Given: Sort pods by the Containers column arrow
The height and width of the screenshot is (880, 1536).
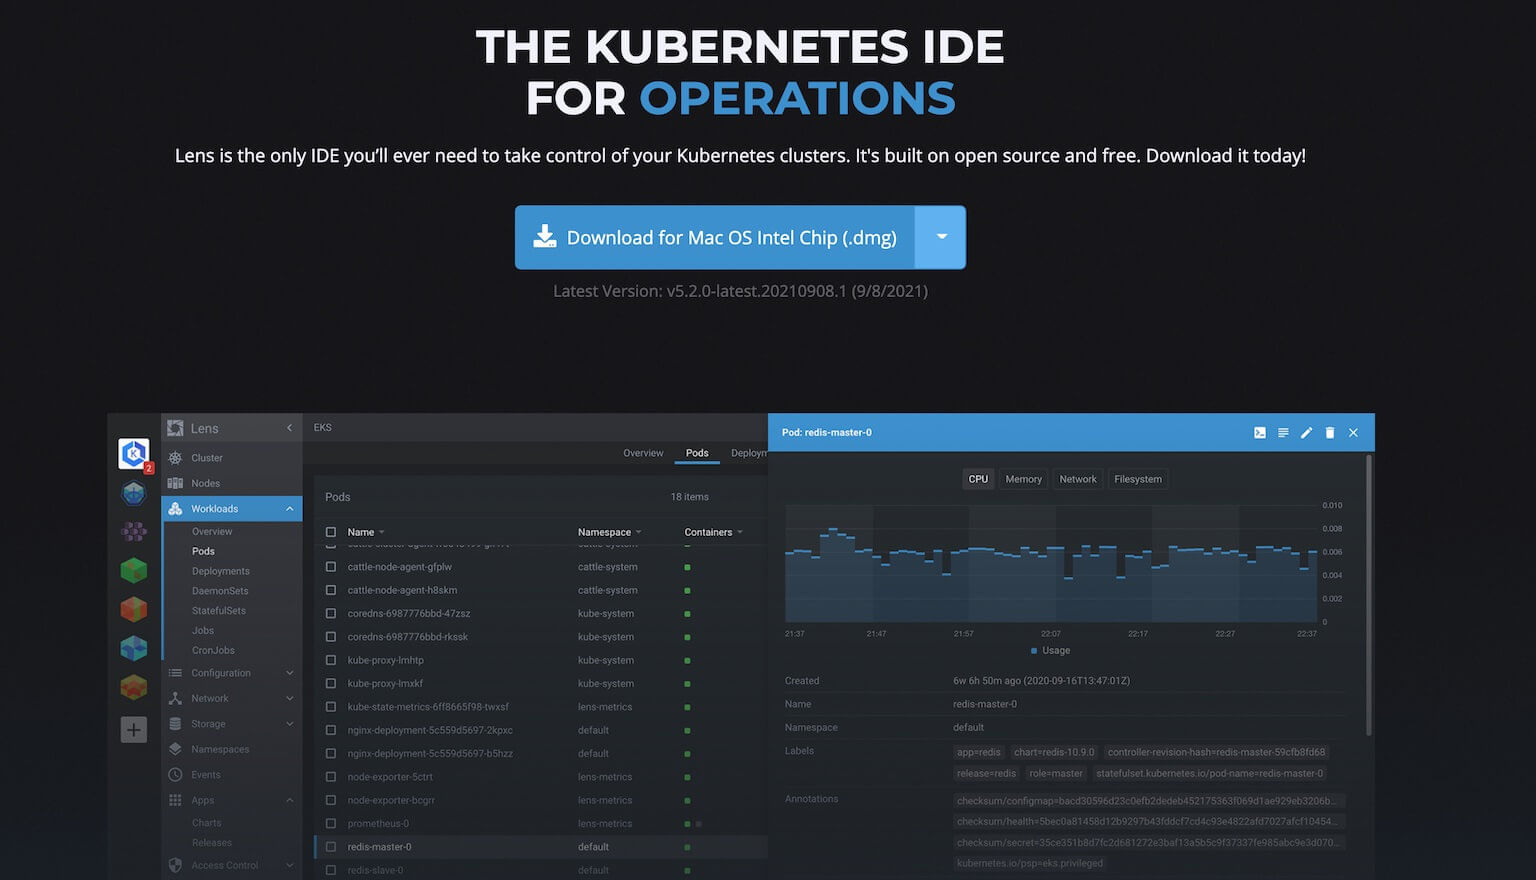Looking at the screenshot, I should coord(740,532).
